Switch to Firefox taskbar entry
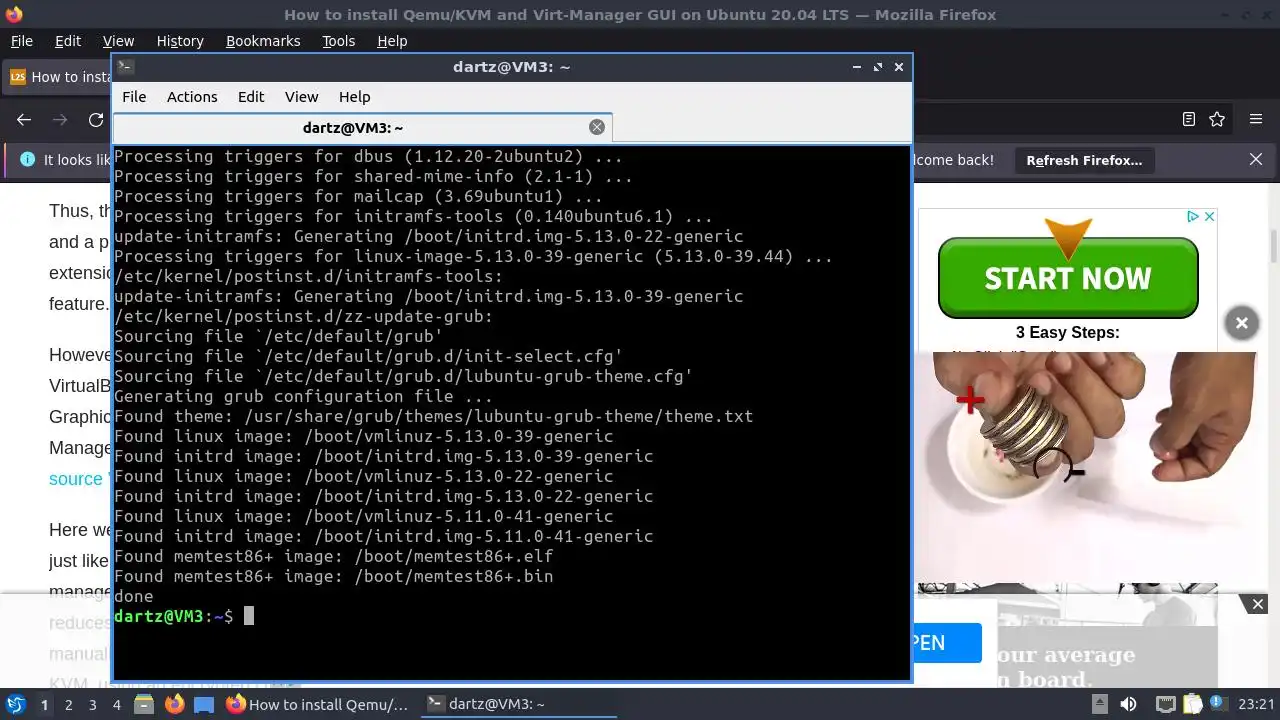The height and width of the screenshot is (720, 1280). click(x=318, y=704)
